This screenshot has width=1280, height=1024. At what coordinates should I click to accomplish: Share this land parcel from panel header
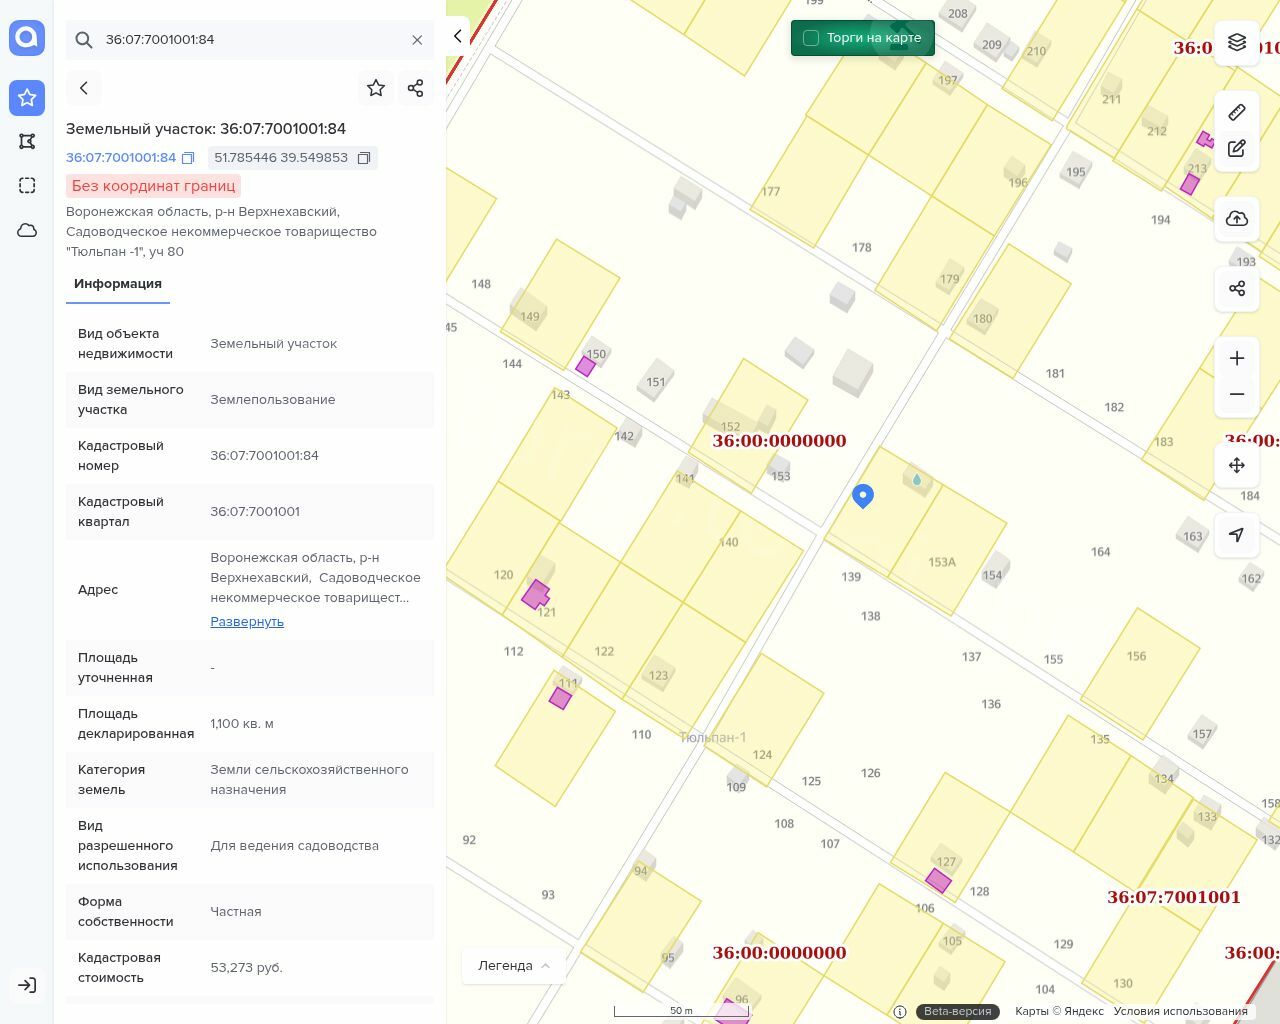(x=416, y=88)
